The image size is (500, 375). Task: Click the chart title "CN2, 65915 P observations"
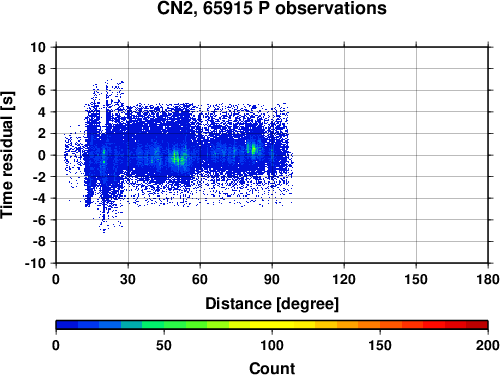pyautogui.click(x=272, y=8)
